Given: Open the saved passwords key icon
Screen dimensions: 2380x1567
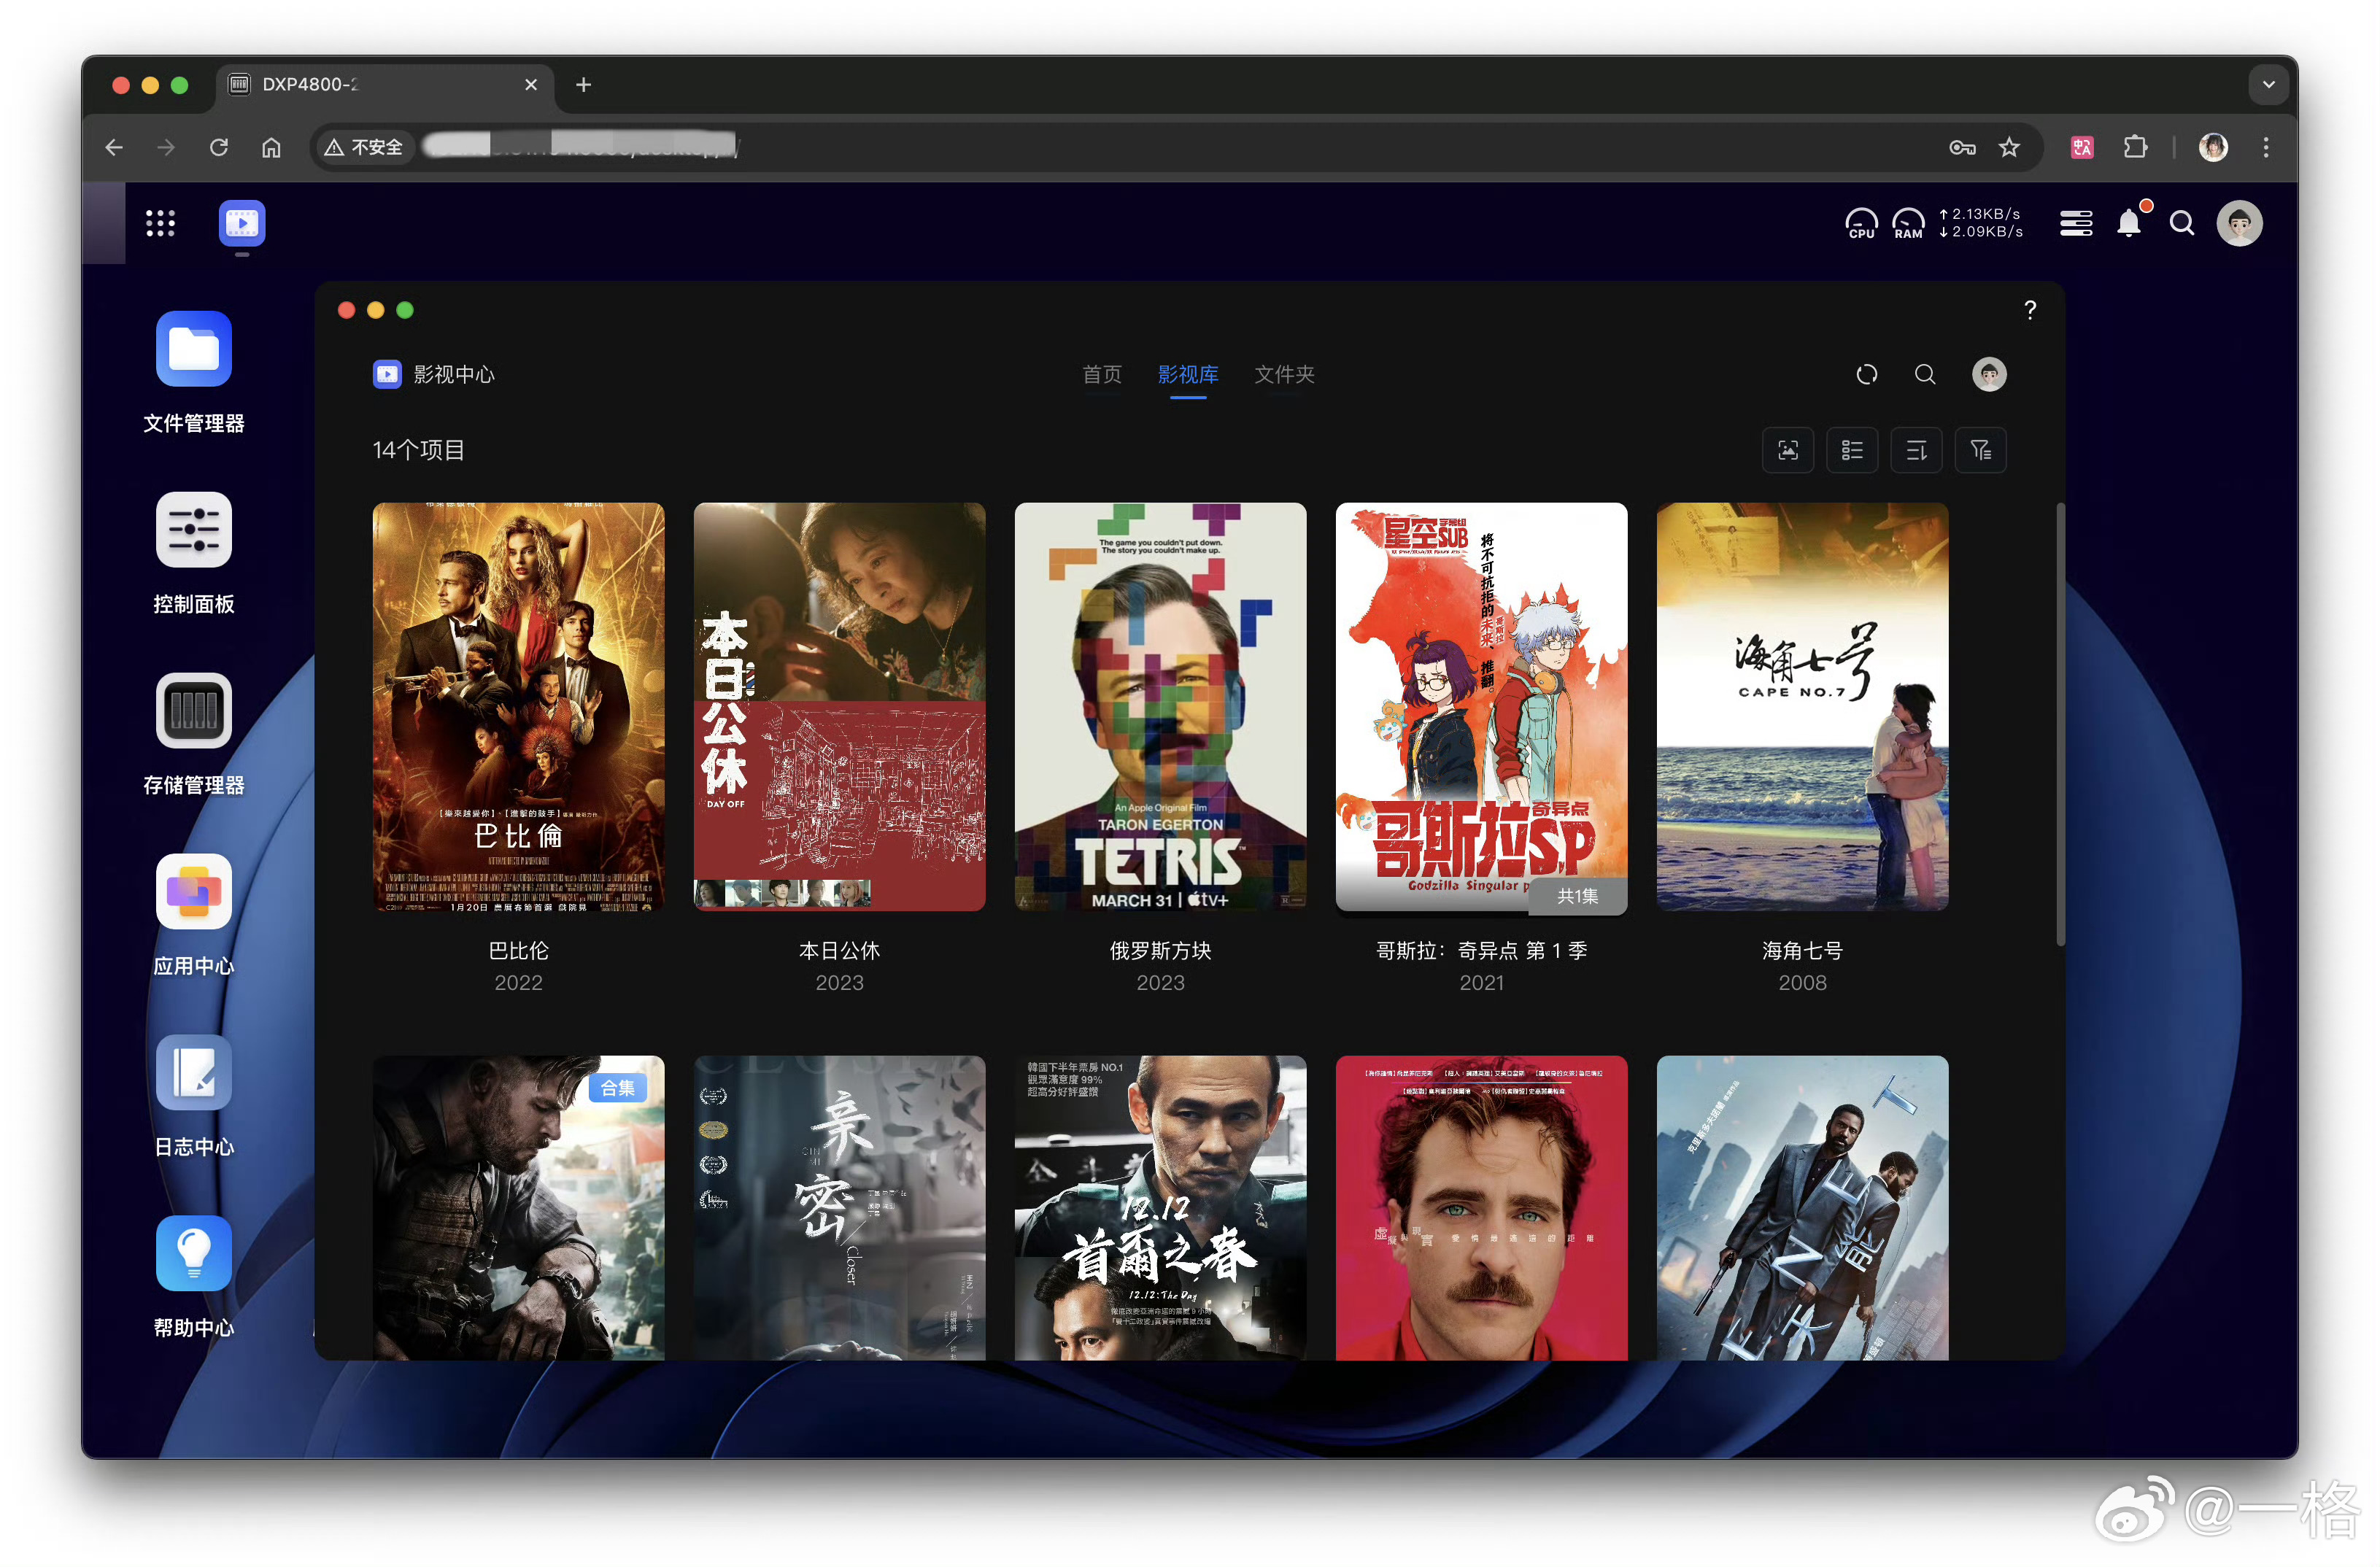Looking at the screenshot, I should pos(1962,147).
